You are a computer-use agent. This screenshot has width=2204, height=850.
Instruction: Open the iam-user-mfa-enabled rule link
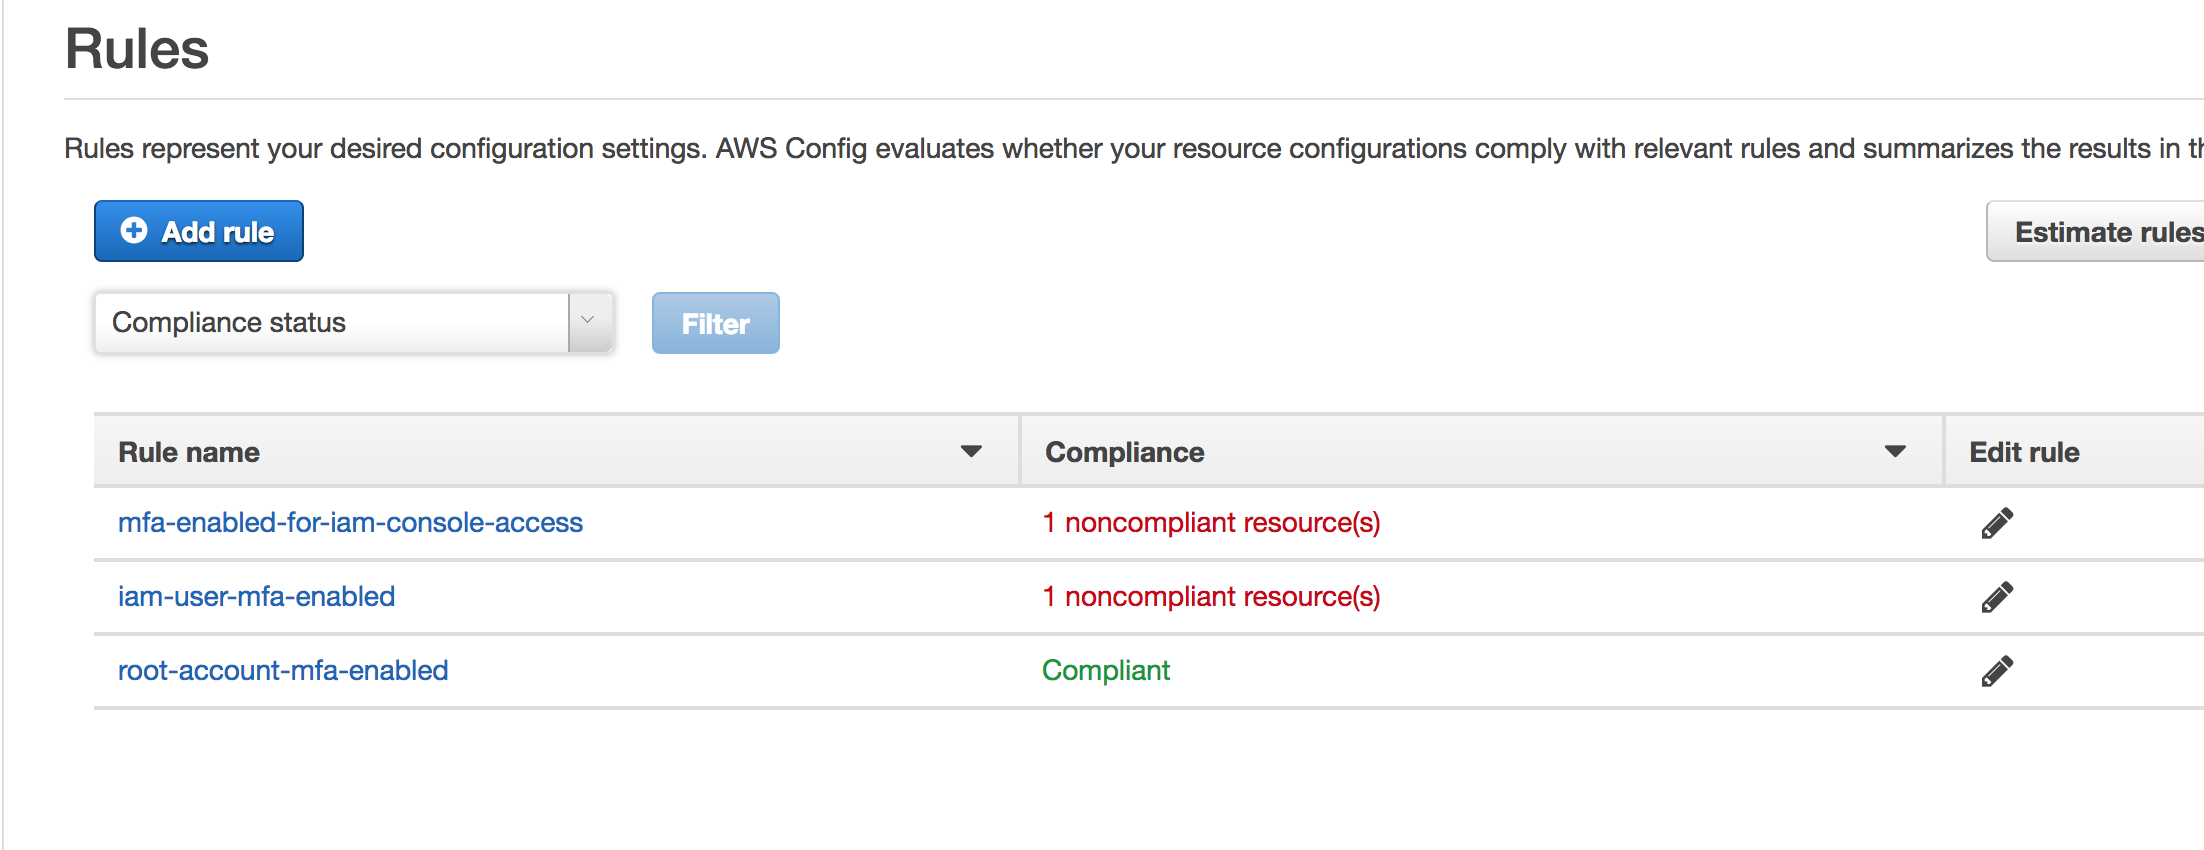point(256,597)
